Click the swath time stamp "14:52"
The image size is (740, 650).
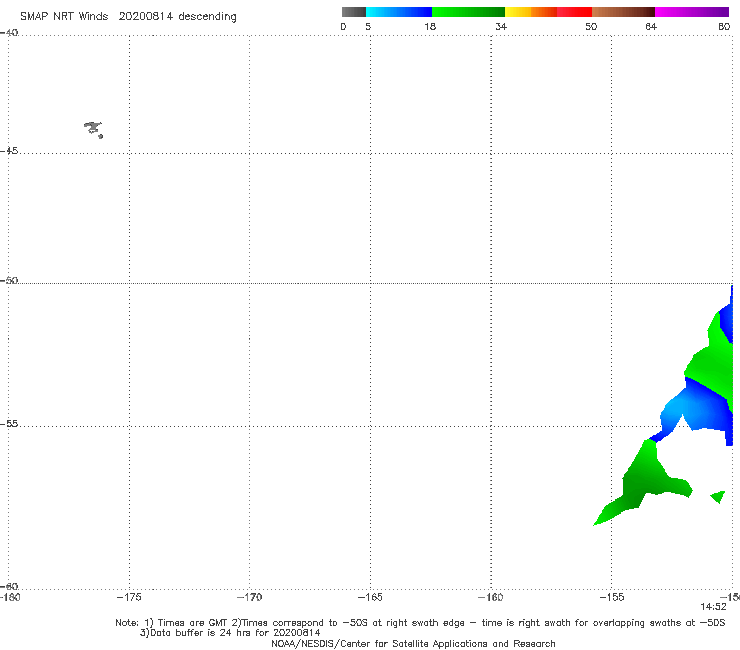point(713,607)
